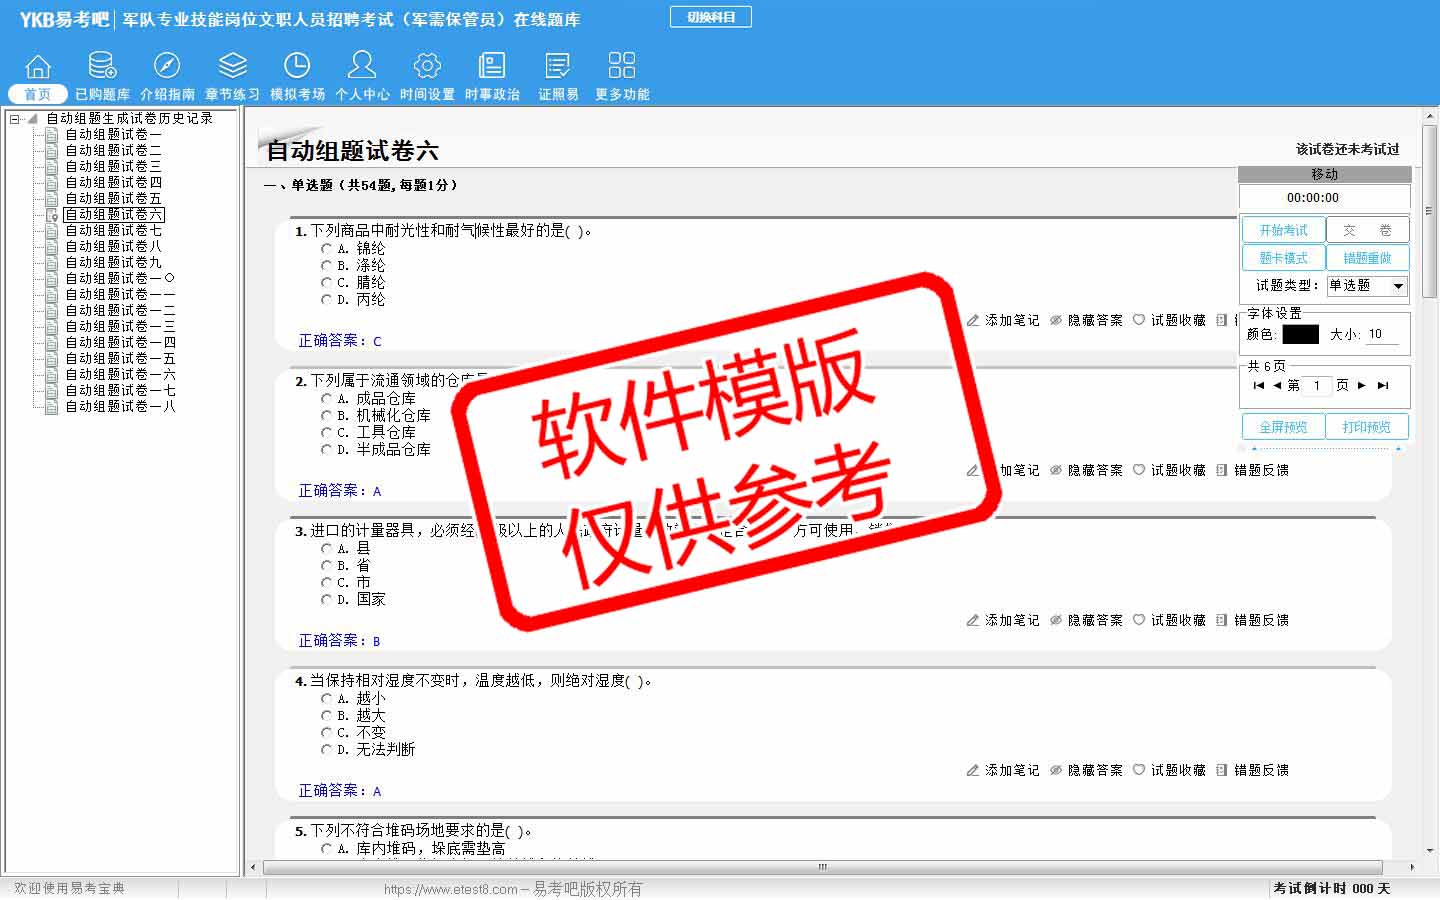
Task: Open 章节练习 chapter practice icon
Action: [232, 66]
